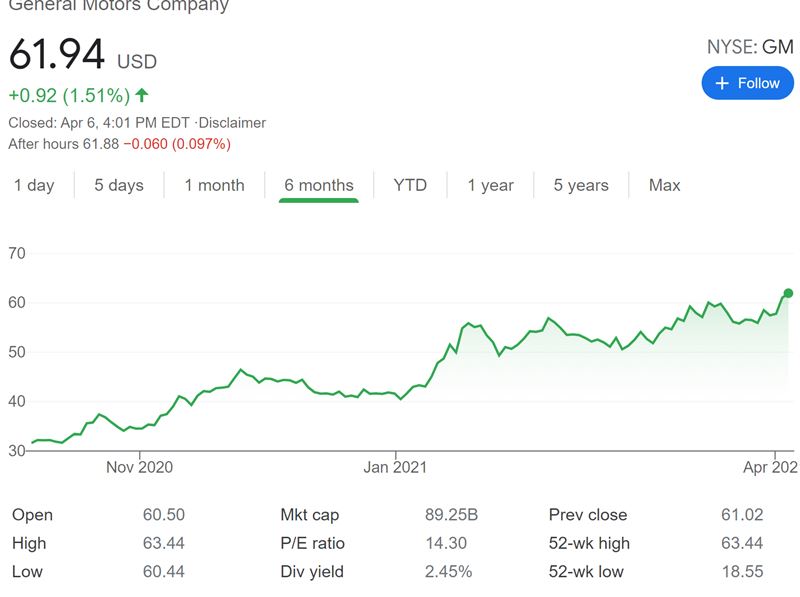Click the USD currency label
This screenshot has height=597, width=800.
point(137,62)
